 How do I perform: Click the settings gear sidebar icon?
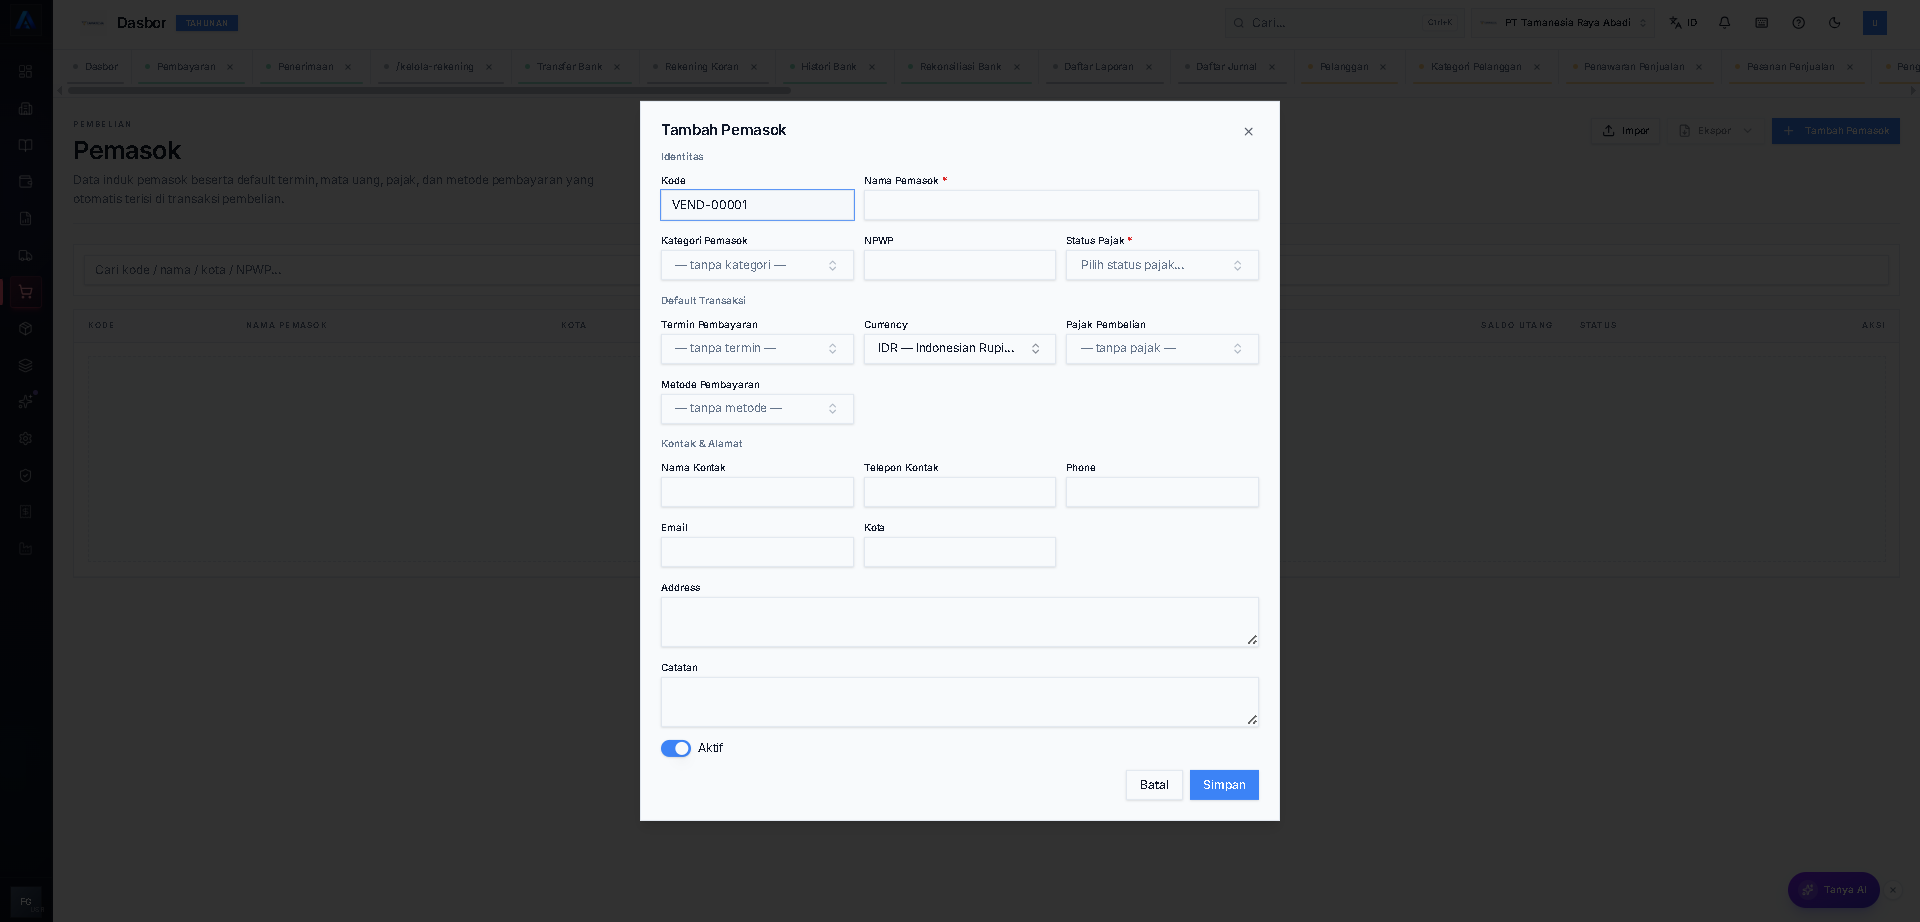tap(26, 439)
